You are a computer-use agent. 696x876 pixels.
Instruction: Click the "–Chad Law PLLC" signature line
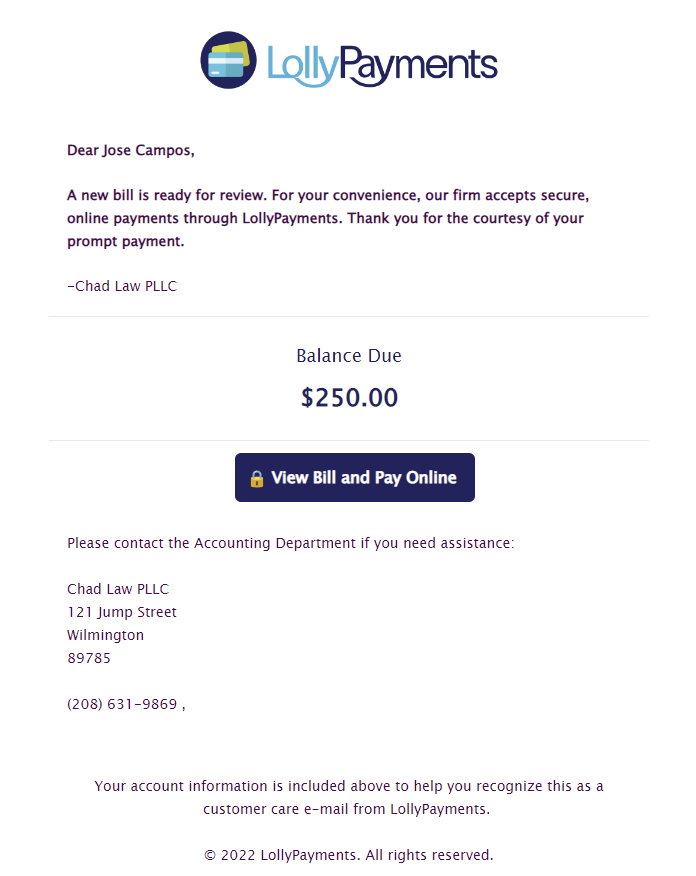click(122, 286)
